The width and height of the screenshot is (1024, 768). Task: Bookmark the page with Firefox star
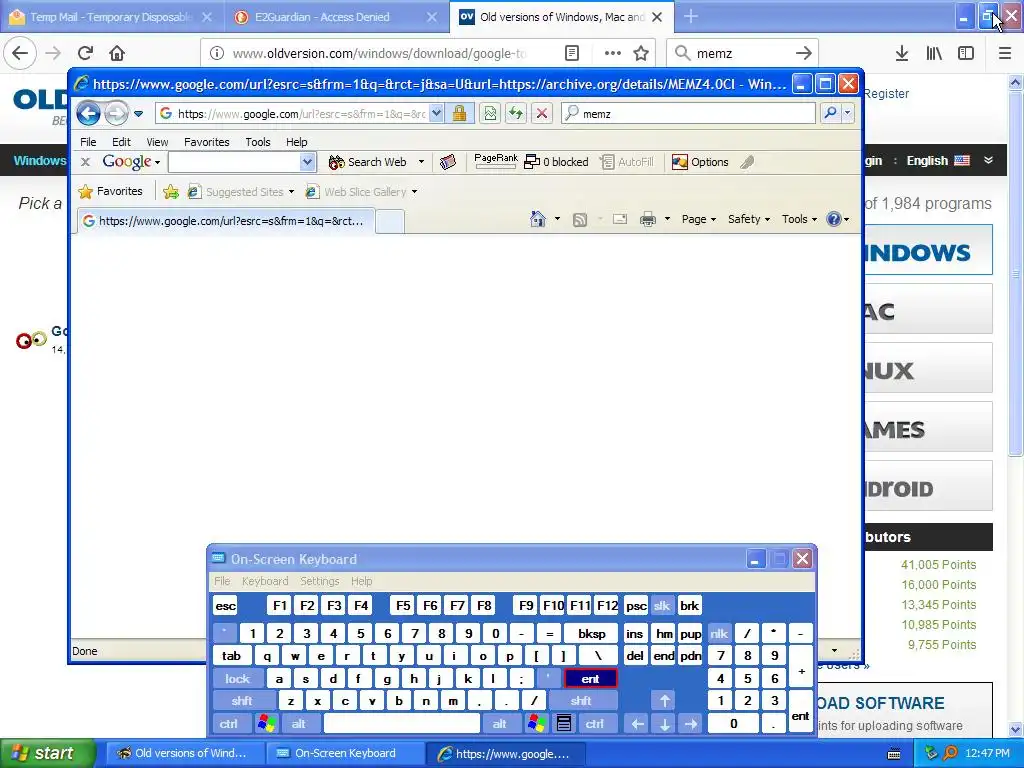click(x=641, y=53)
